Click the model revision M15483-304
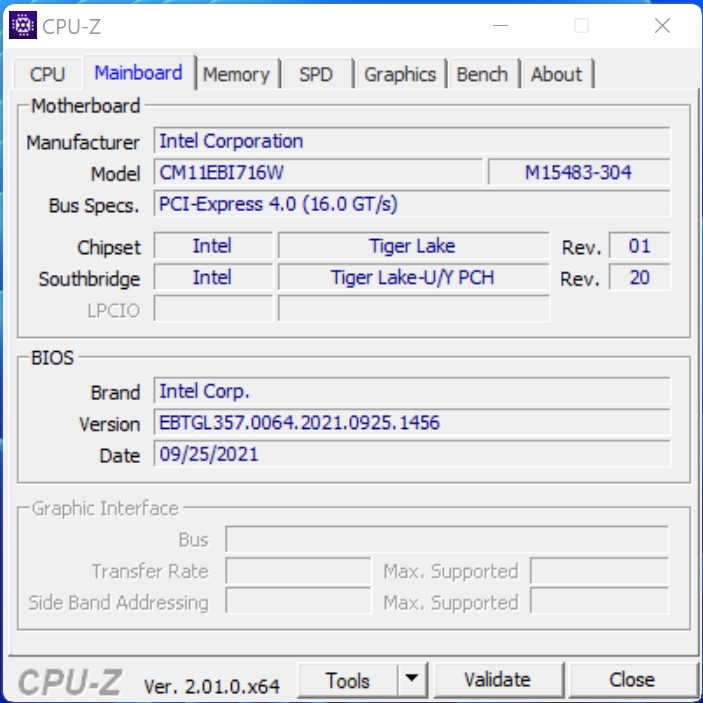 click(x=579, y=172)
